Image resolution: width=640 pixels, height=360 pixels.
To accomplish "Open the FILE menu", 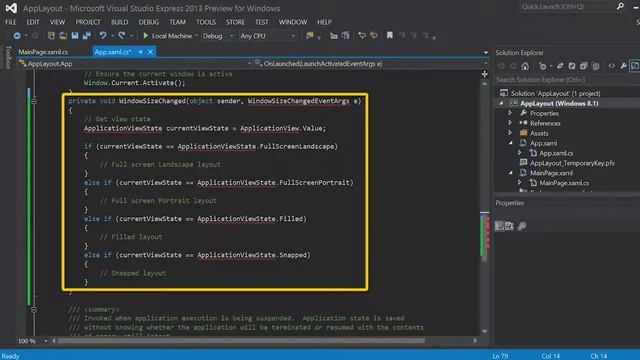I will click(11, 22).
